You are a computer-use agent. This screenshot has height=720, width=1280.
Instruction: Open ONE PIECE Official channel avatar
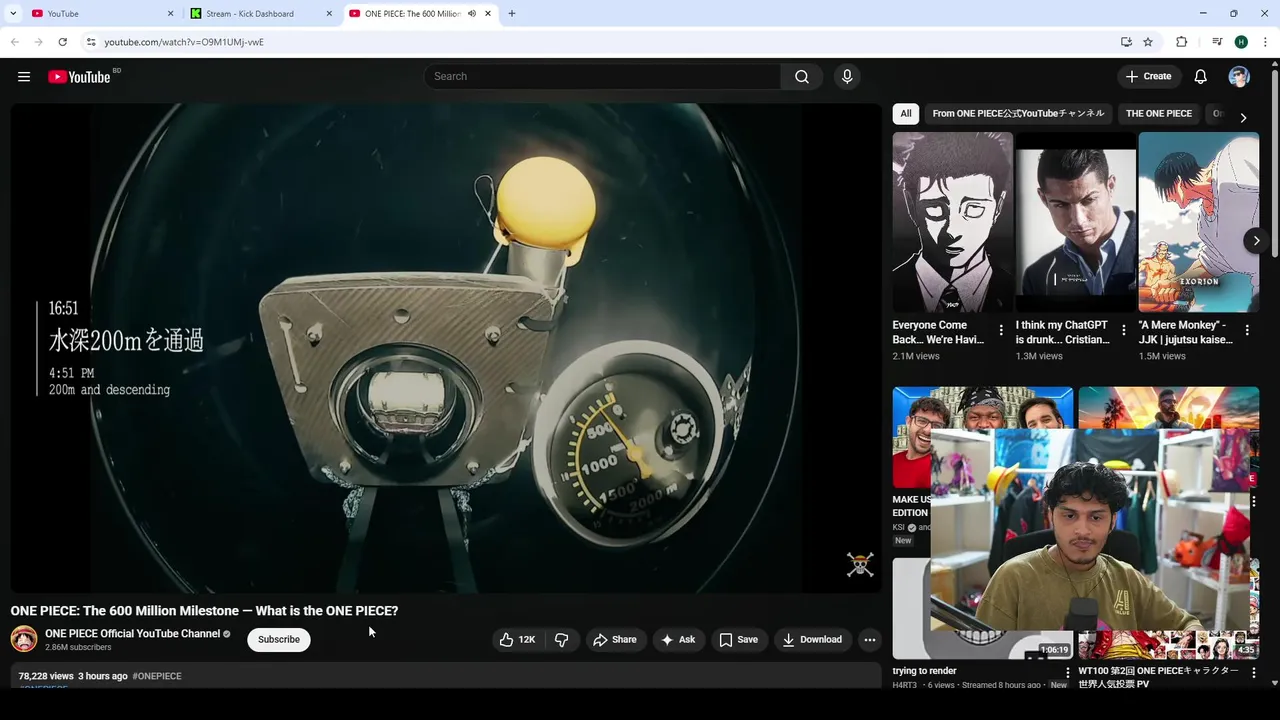24,639
